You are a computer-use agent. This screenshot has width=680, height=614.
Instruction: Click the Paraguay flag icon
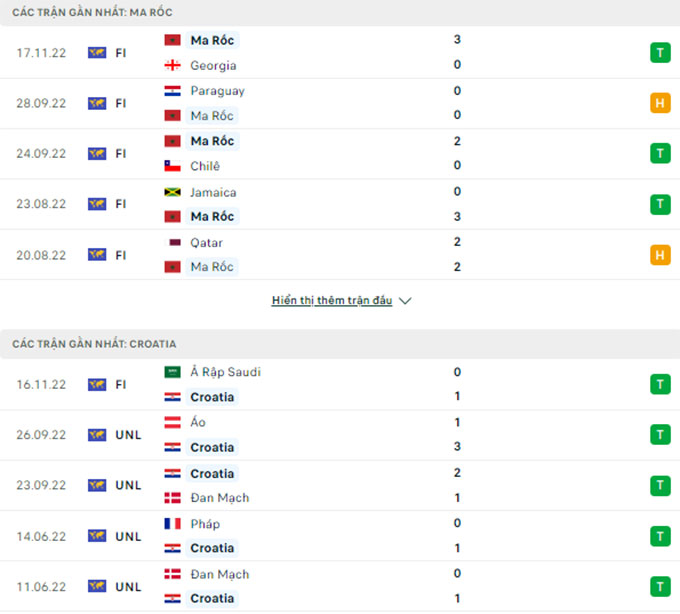tap(171, 90)
